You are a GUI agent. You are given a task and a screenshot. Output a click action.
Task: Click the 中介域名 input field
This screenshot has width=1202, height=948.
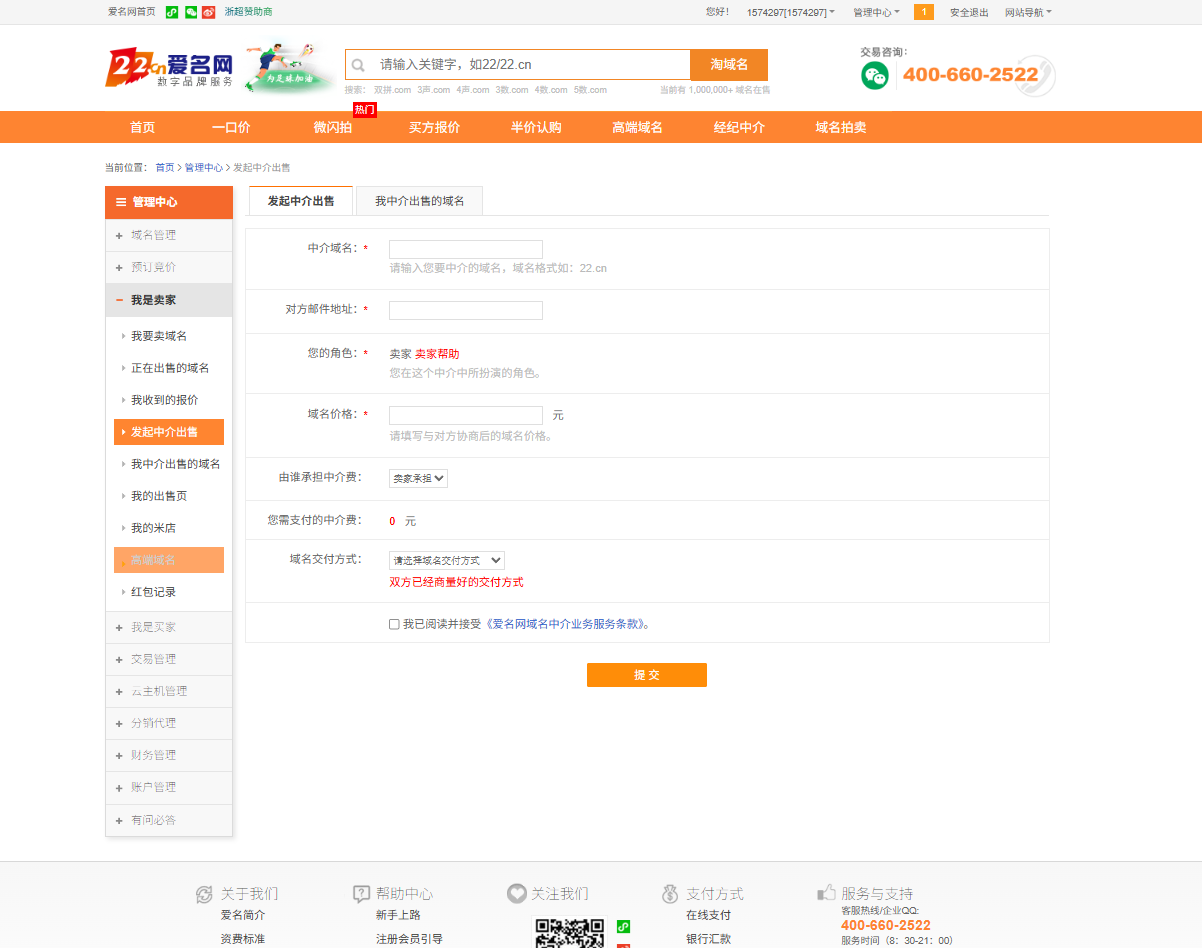466,249
